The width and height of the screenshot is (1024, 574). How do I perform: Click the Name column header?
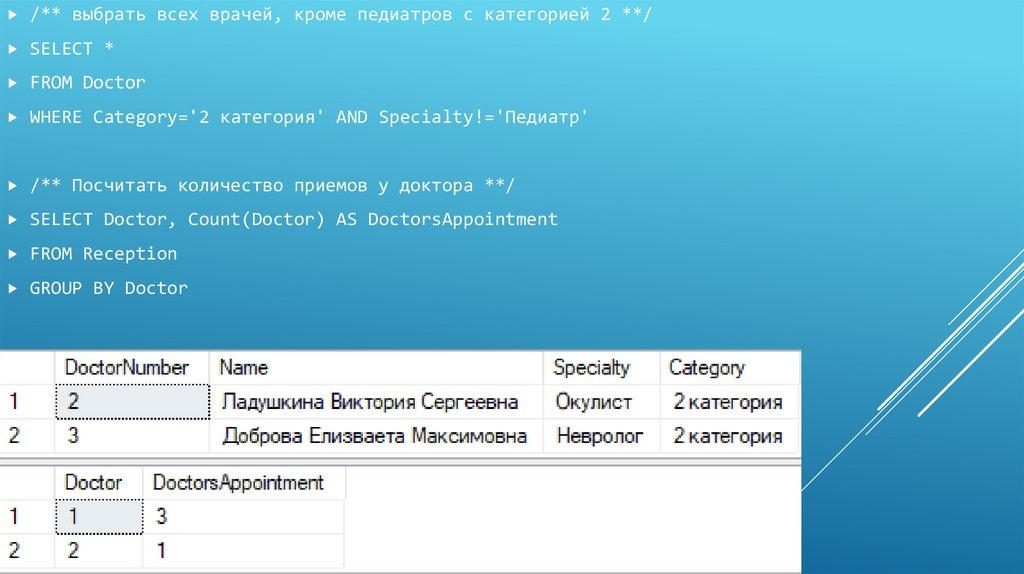click(244, 368)
